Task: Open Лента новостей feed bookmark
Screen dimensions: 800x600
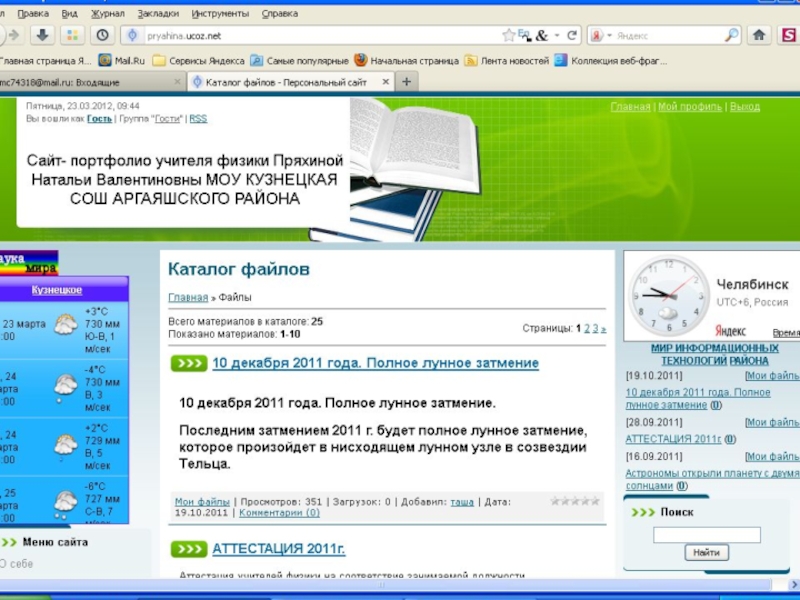Action: tap(507, 61)
